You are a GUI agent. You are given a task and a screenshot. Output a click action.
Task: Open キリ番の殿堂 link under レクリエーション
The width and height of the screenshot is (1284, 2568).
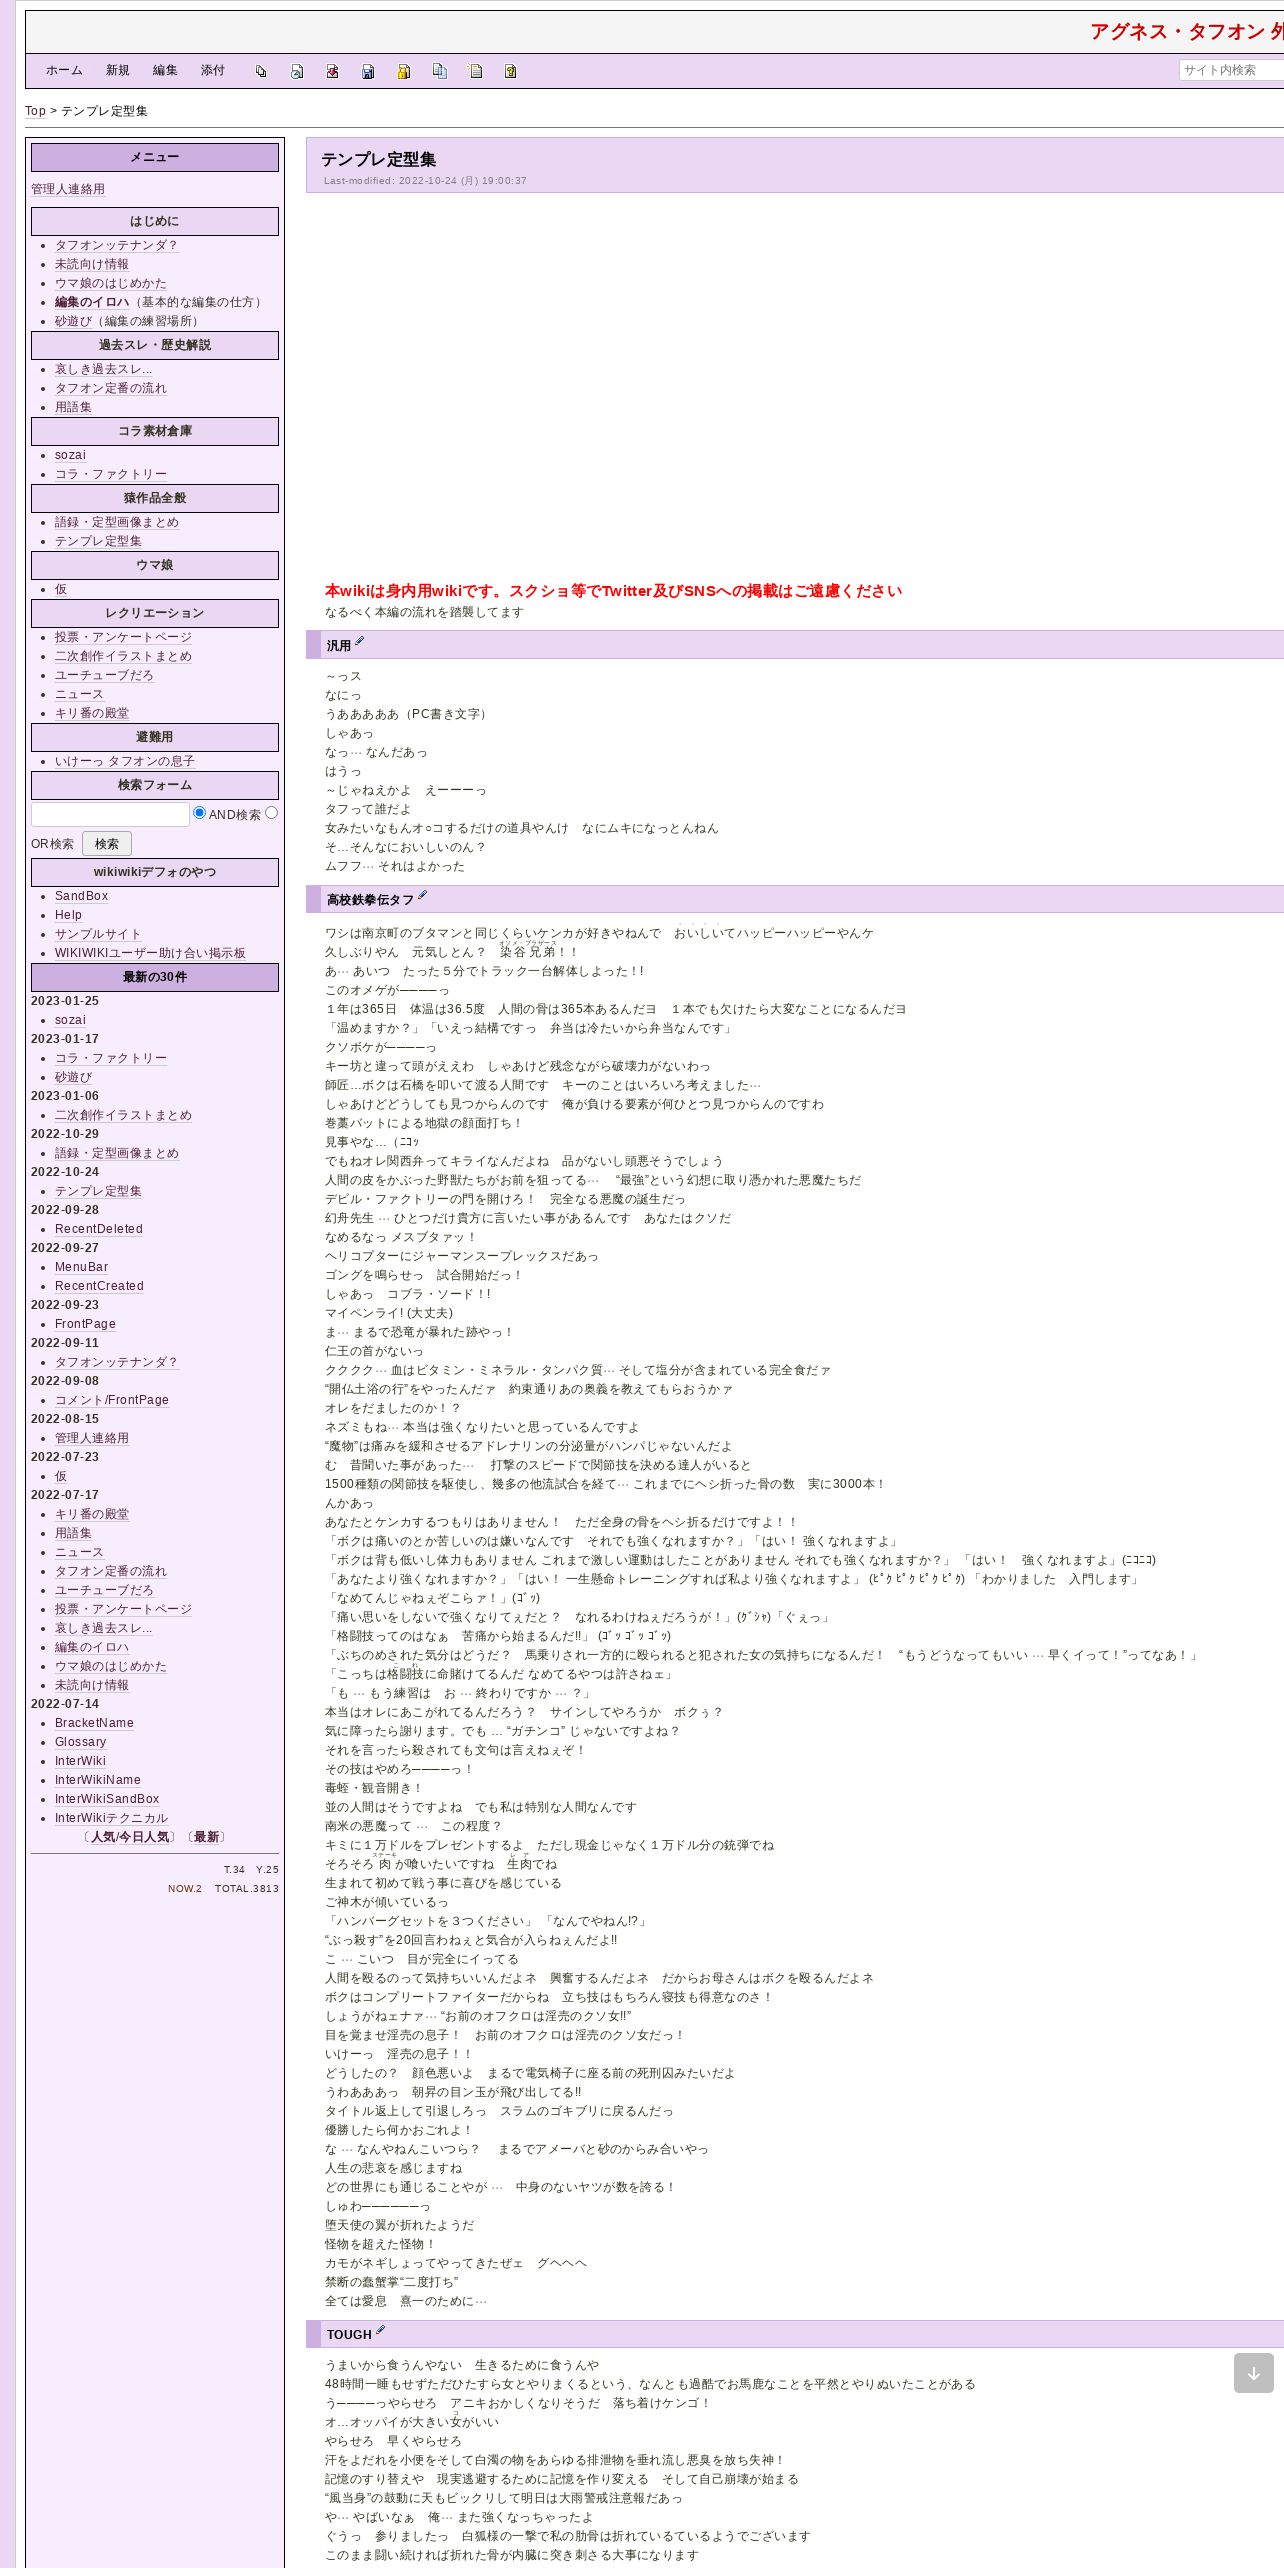(x=92, y=713)
